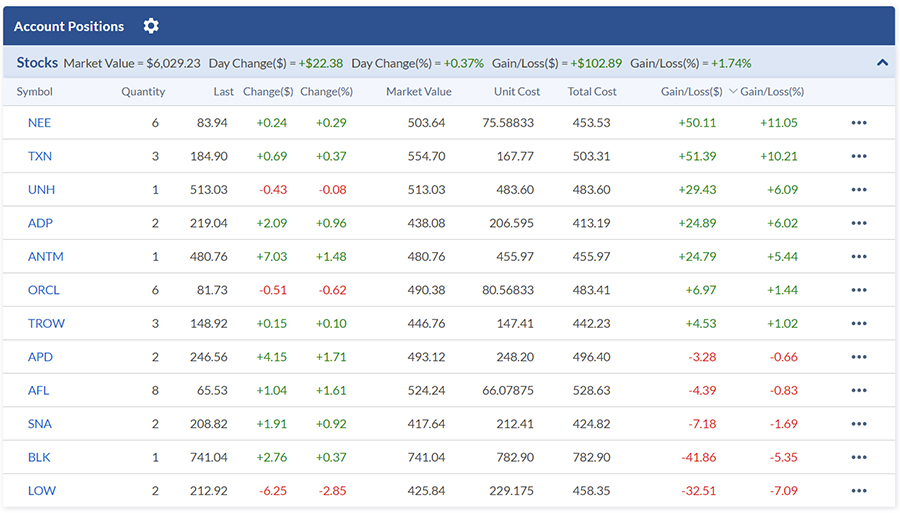Viewport: 900px width, 513px height.
Task: Select AFL unit cost 66.07875
Action: pos(508,390)
